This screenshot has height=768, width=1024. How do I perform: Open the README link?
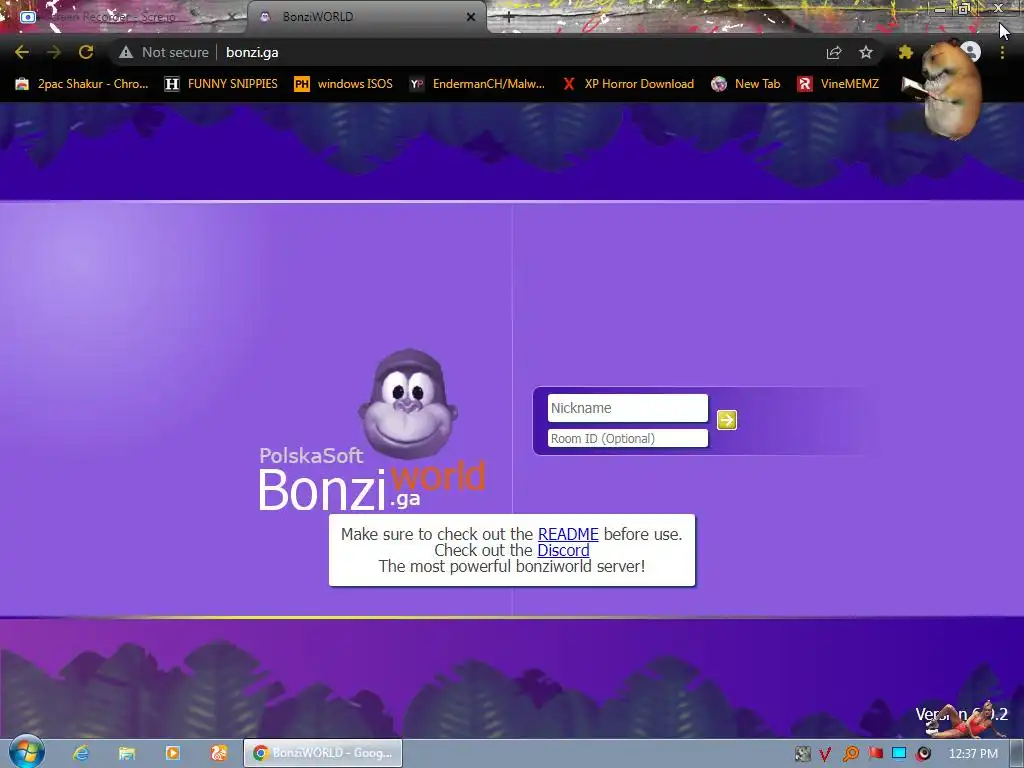(x=568, y=534)
